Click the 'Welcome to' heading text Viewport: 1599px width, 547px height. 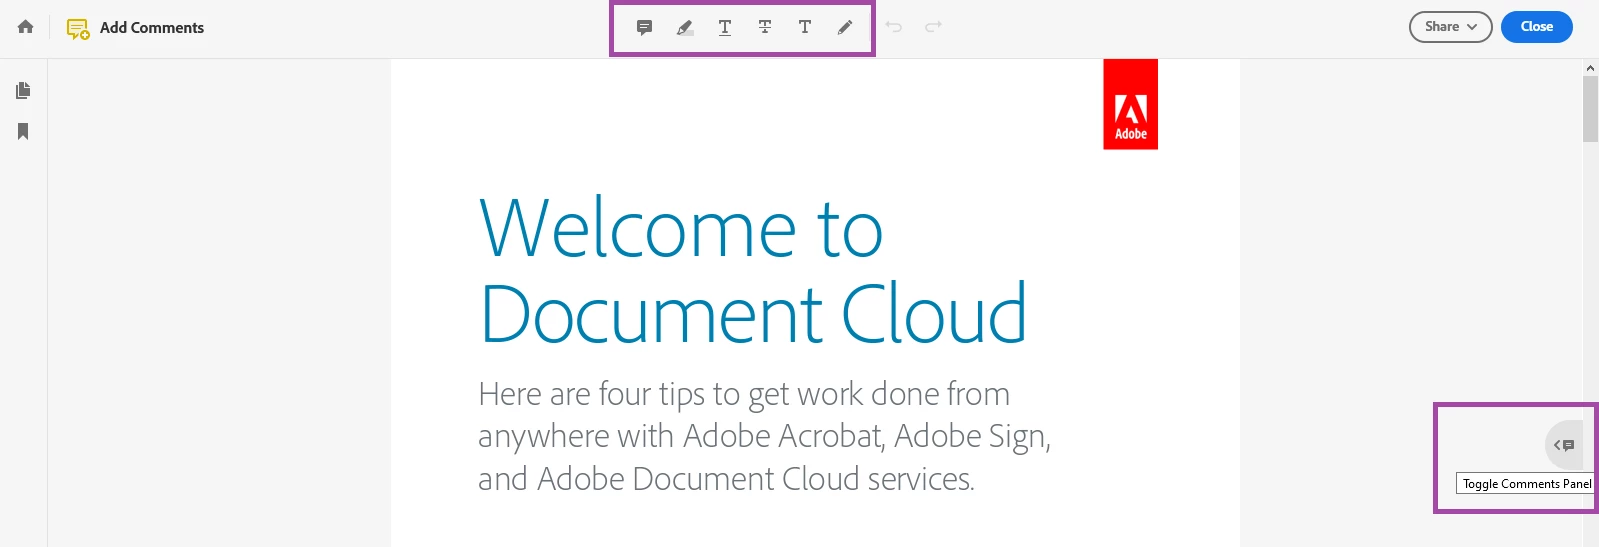coord(681,229)
